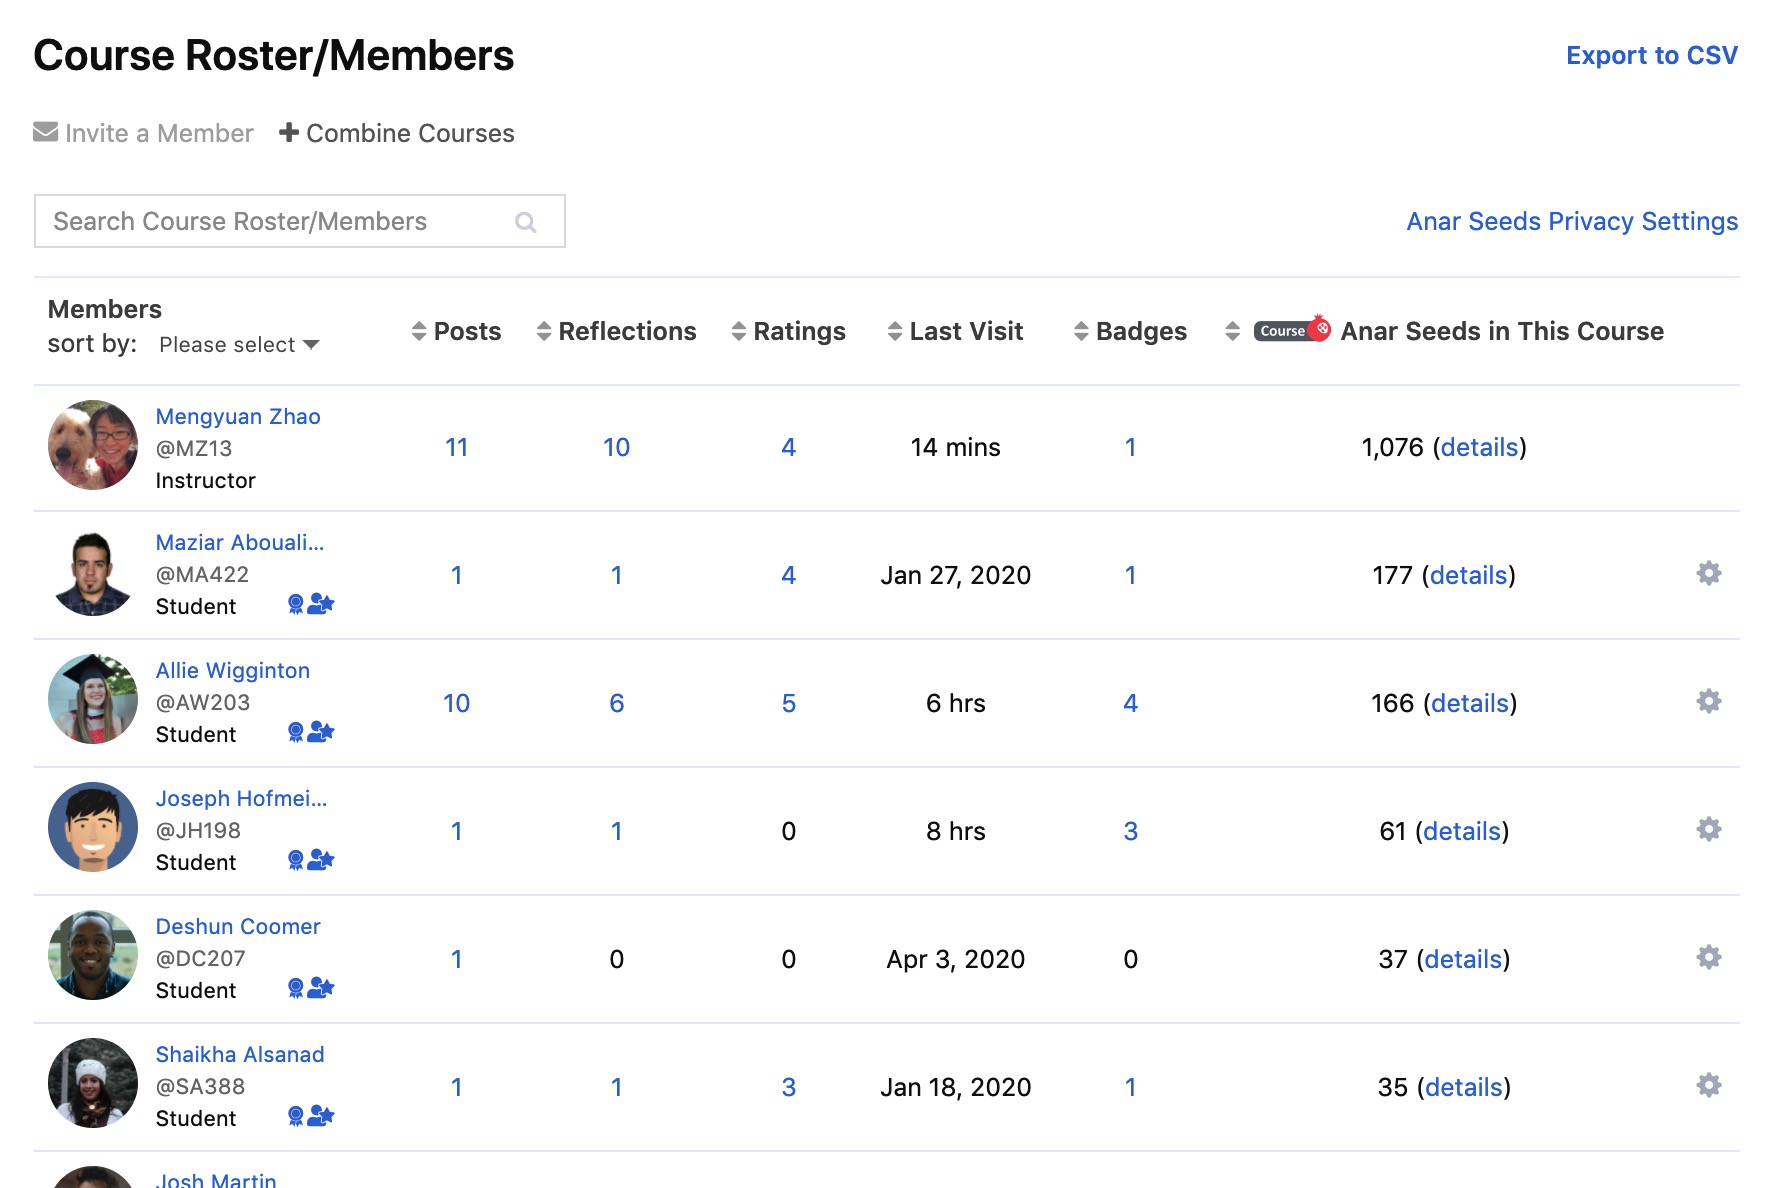Image resolution: width=1768 pixels, height=1188 pixels.
Task: Click the search magnifier icon
Action: 526,222
